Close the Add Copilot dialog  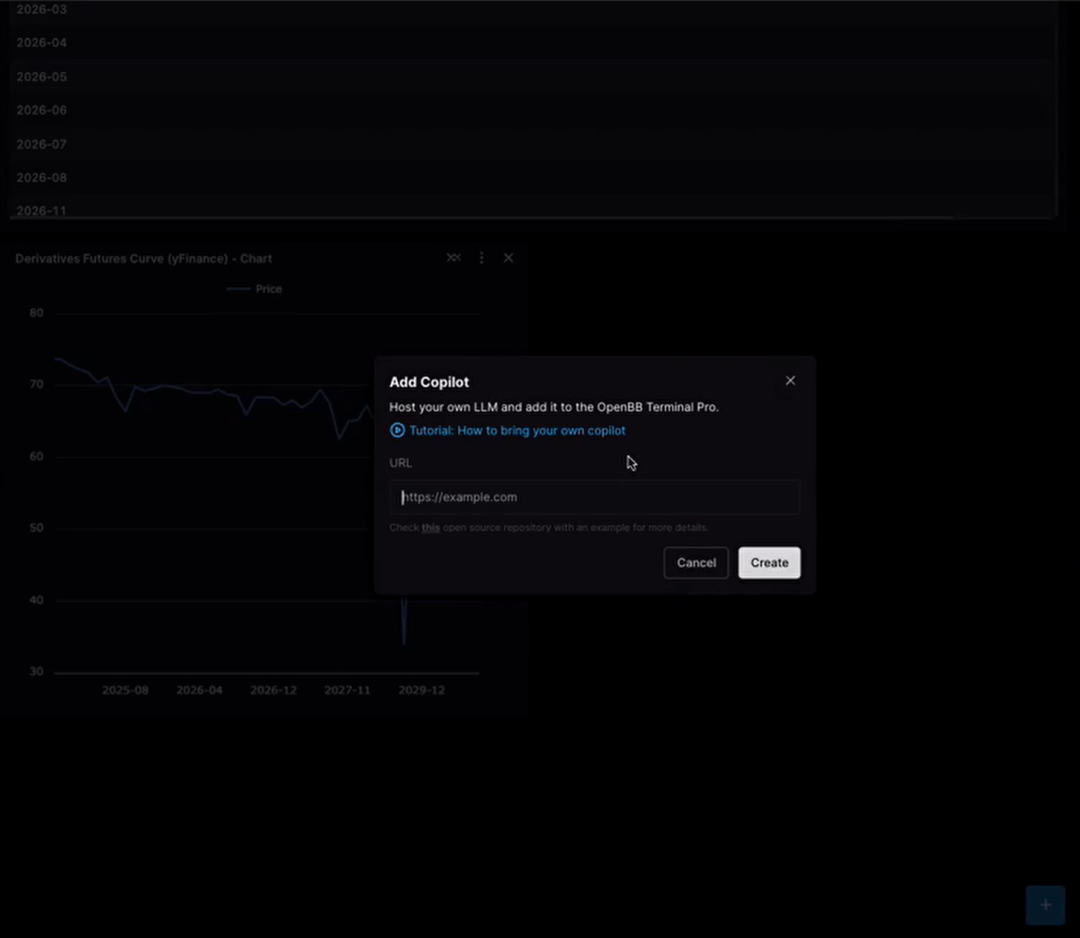[790, 380]
